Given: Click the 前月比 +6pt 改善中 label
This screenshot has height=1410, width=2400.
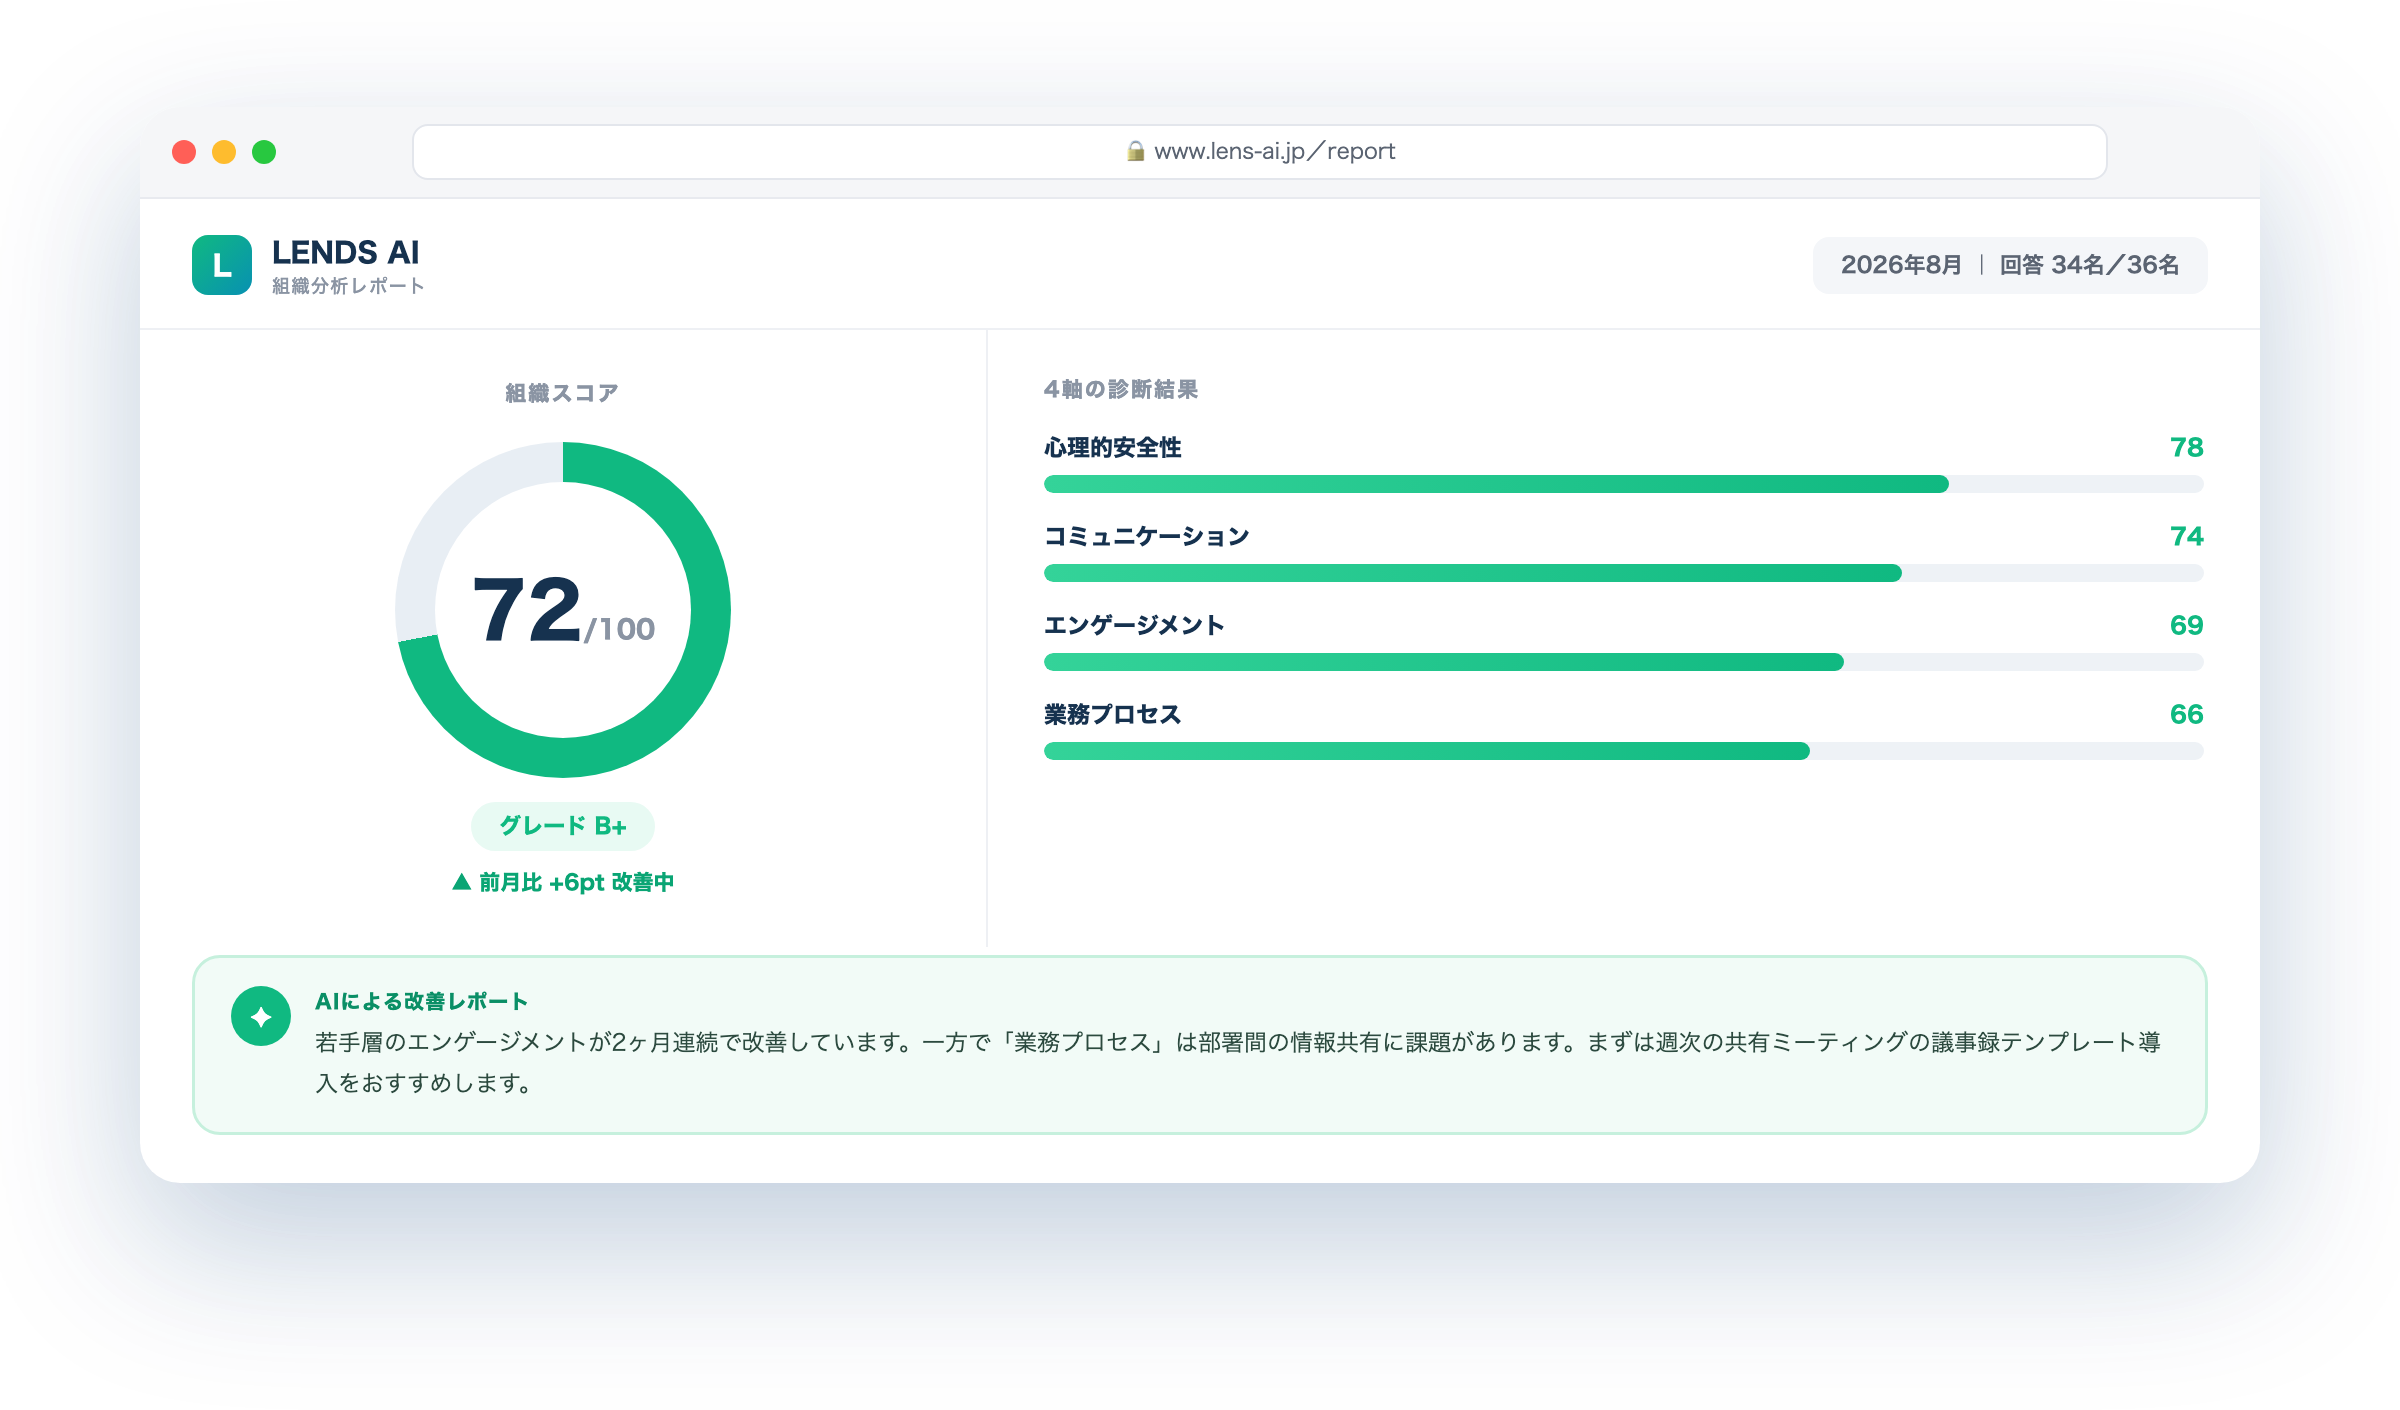Looking at the screenshot, I should click(x=576, y=882).
